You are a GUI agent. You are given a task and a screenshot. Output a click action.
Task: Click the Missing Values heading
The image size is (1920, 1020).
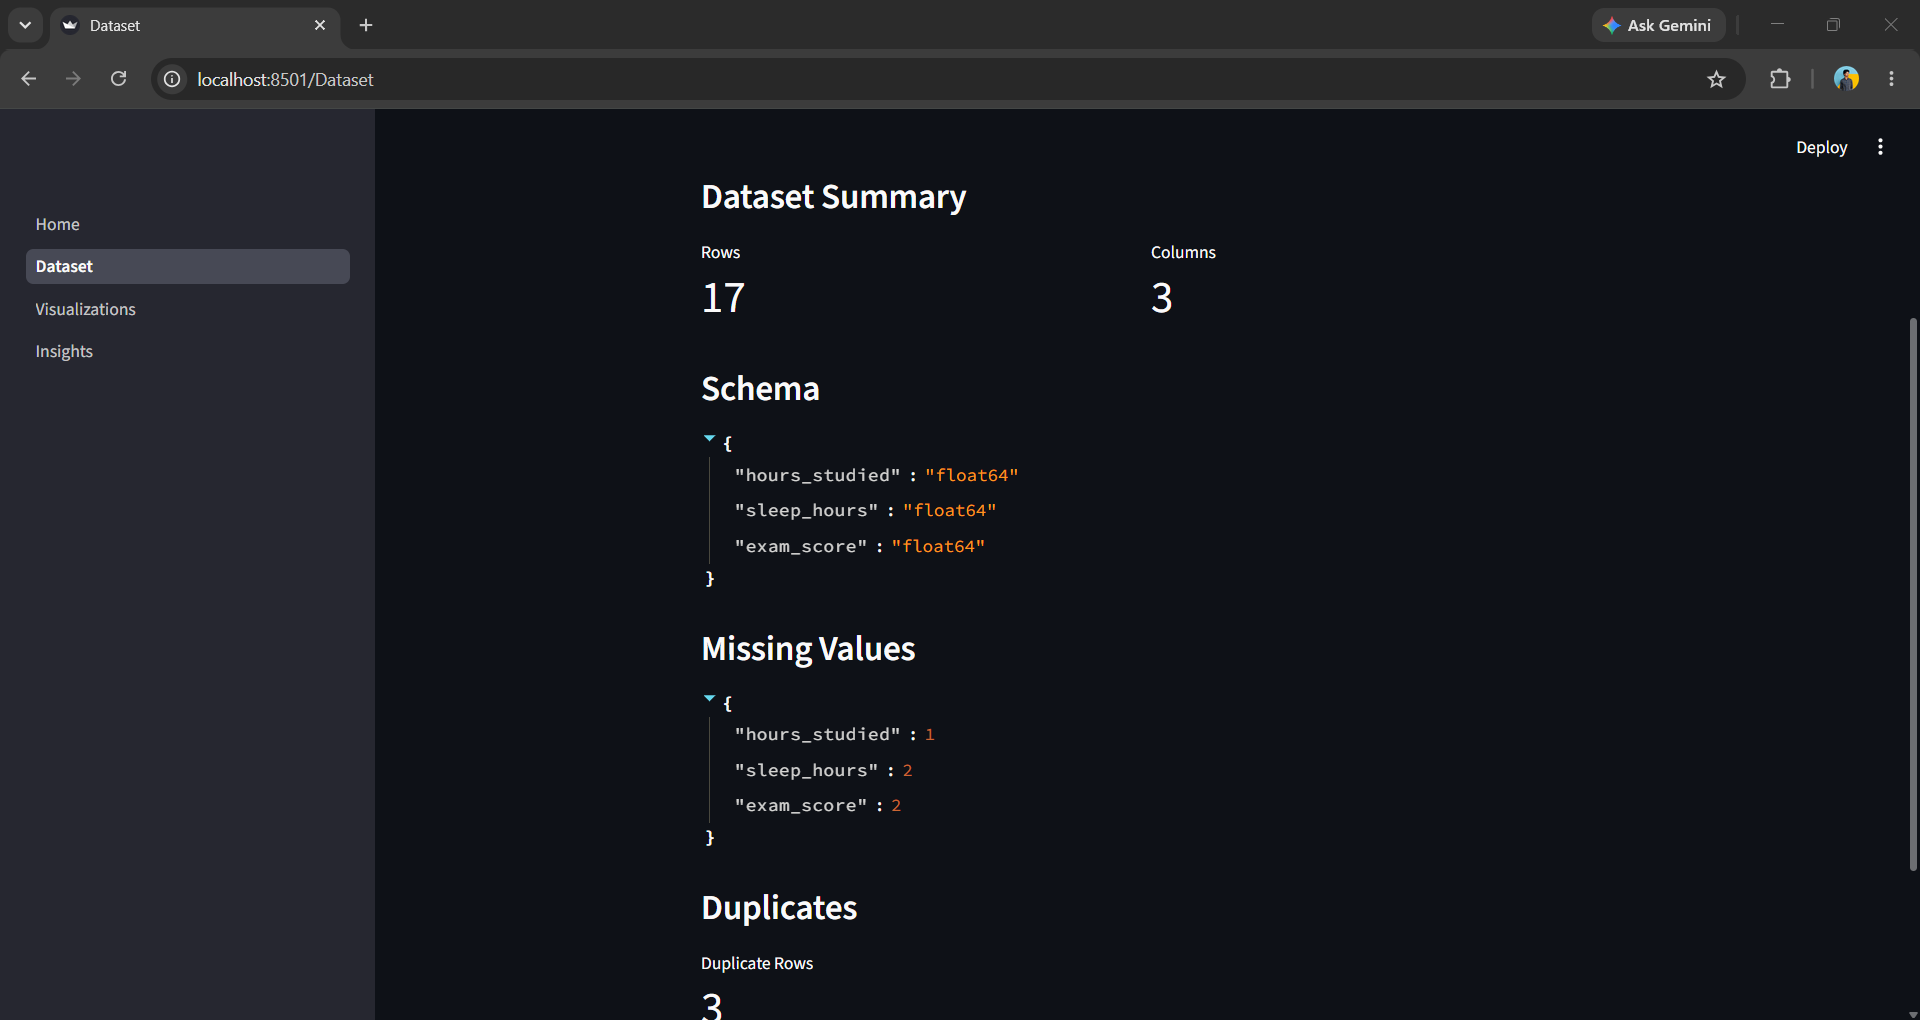808,649
